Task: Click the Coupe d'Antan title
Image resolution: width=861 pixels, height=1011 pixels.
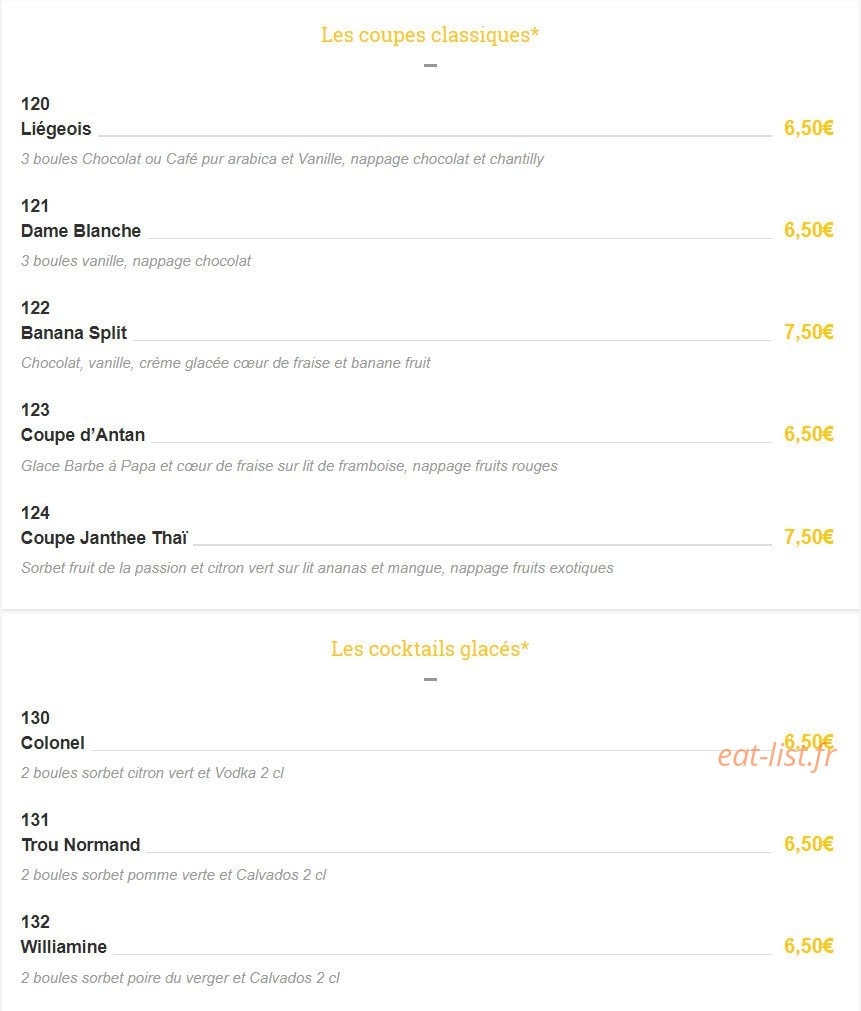Action: pyautogui.click(x=83, y=435)
